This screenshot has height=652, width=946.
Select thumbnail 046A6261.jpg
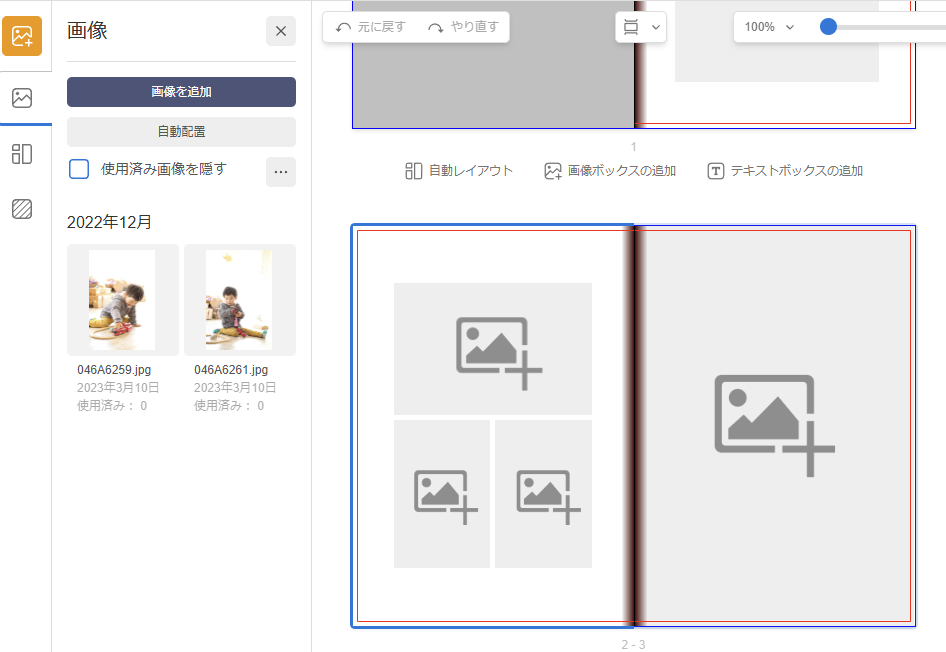239,299
